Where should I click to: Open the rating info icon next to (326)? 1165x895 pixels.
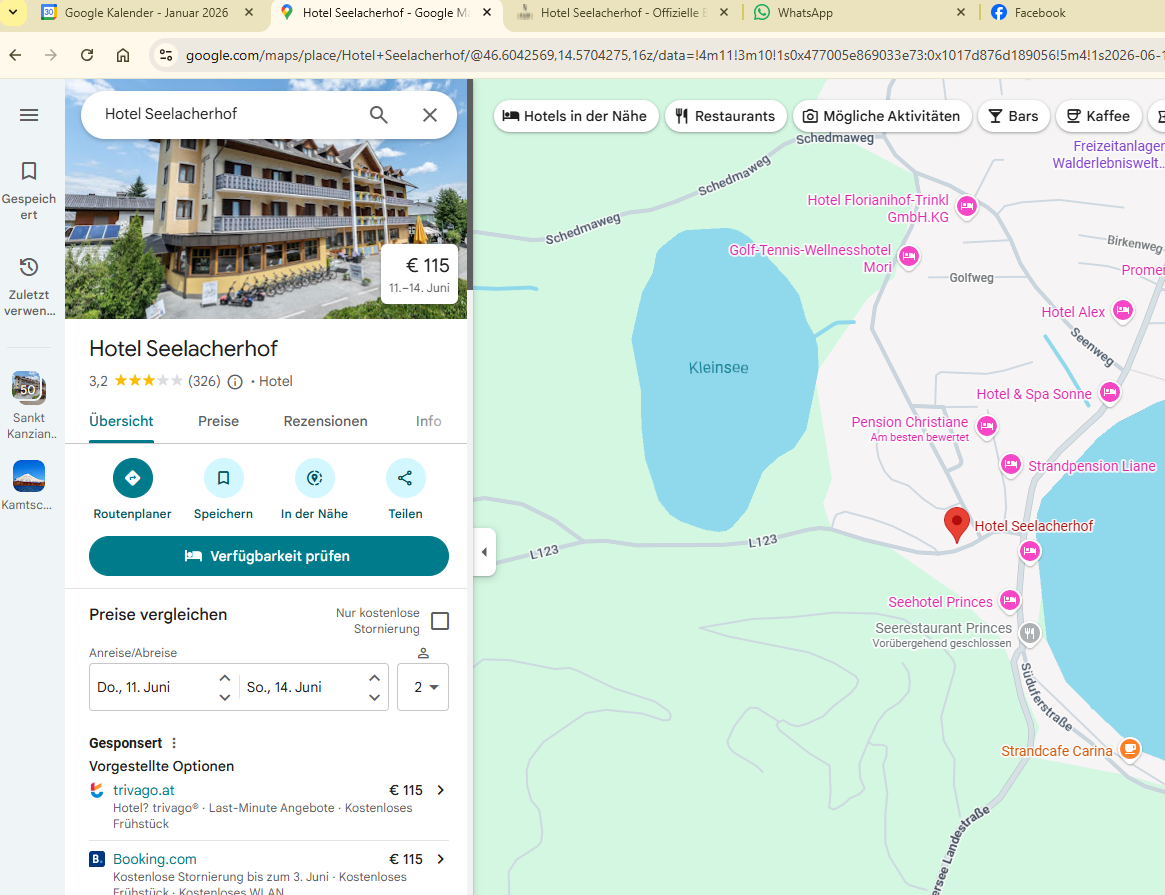pyautogui.click(x=235, y=382)
